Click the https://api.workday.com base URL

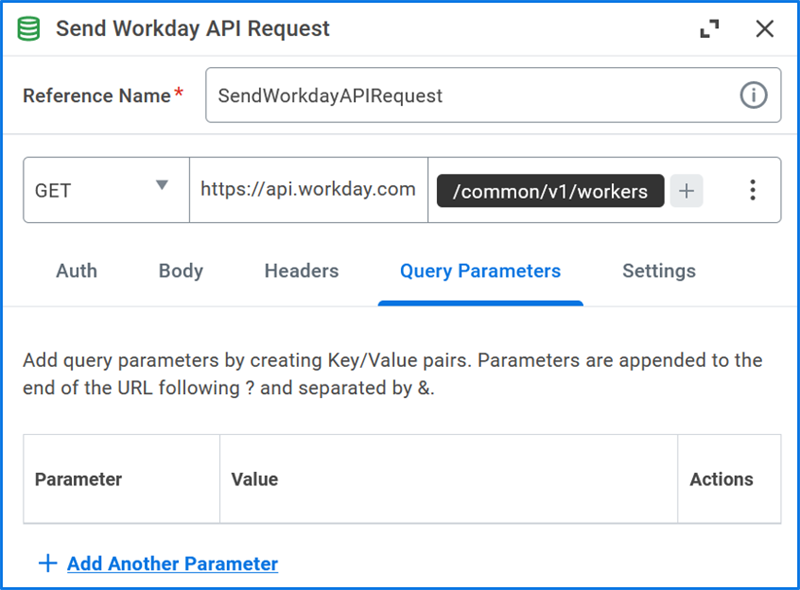point(308,189)
